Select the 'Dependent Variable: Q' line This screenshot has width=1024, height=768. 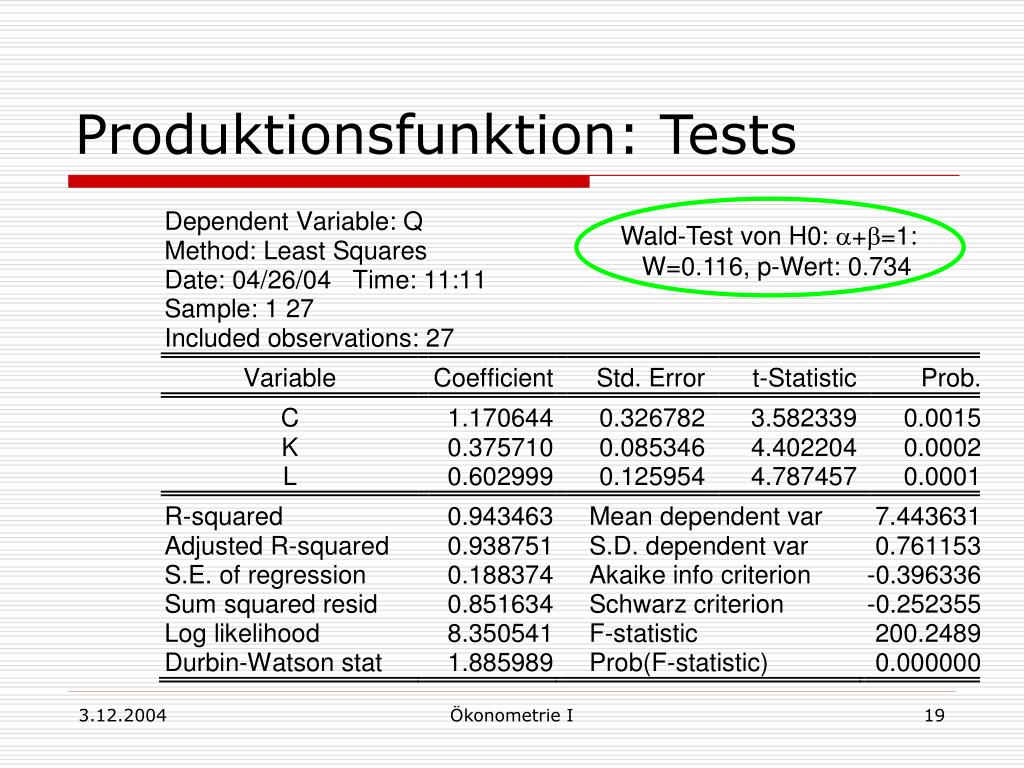(x=294, y=222)
